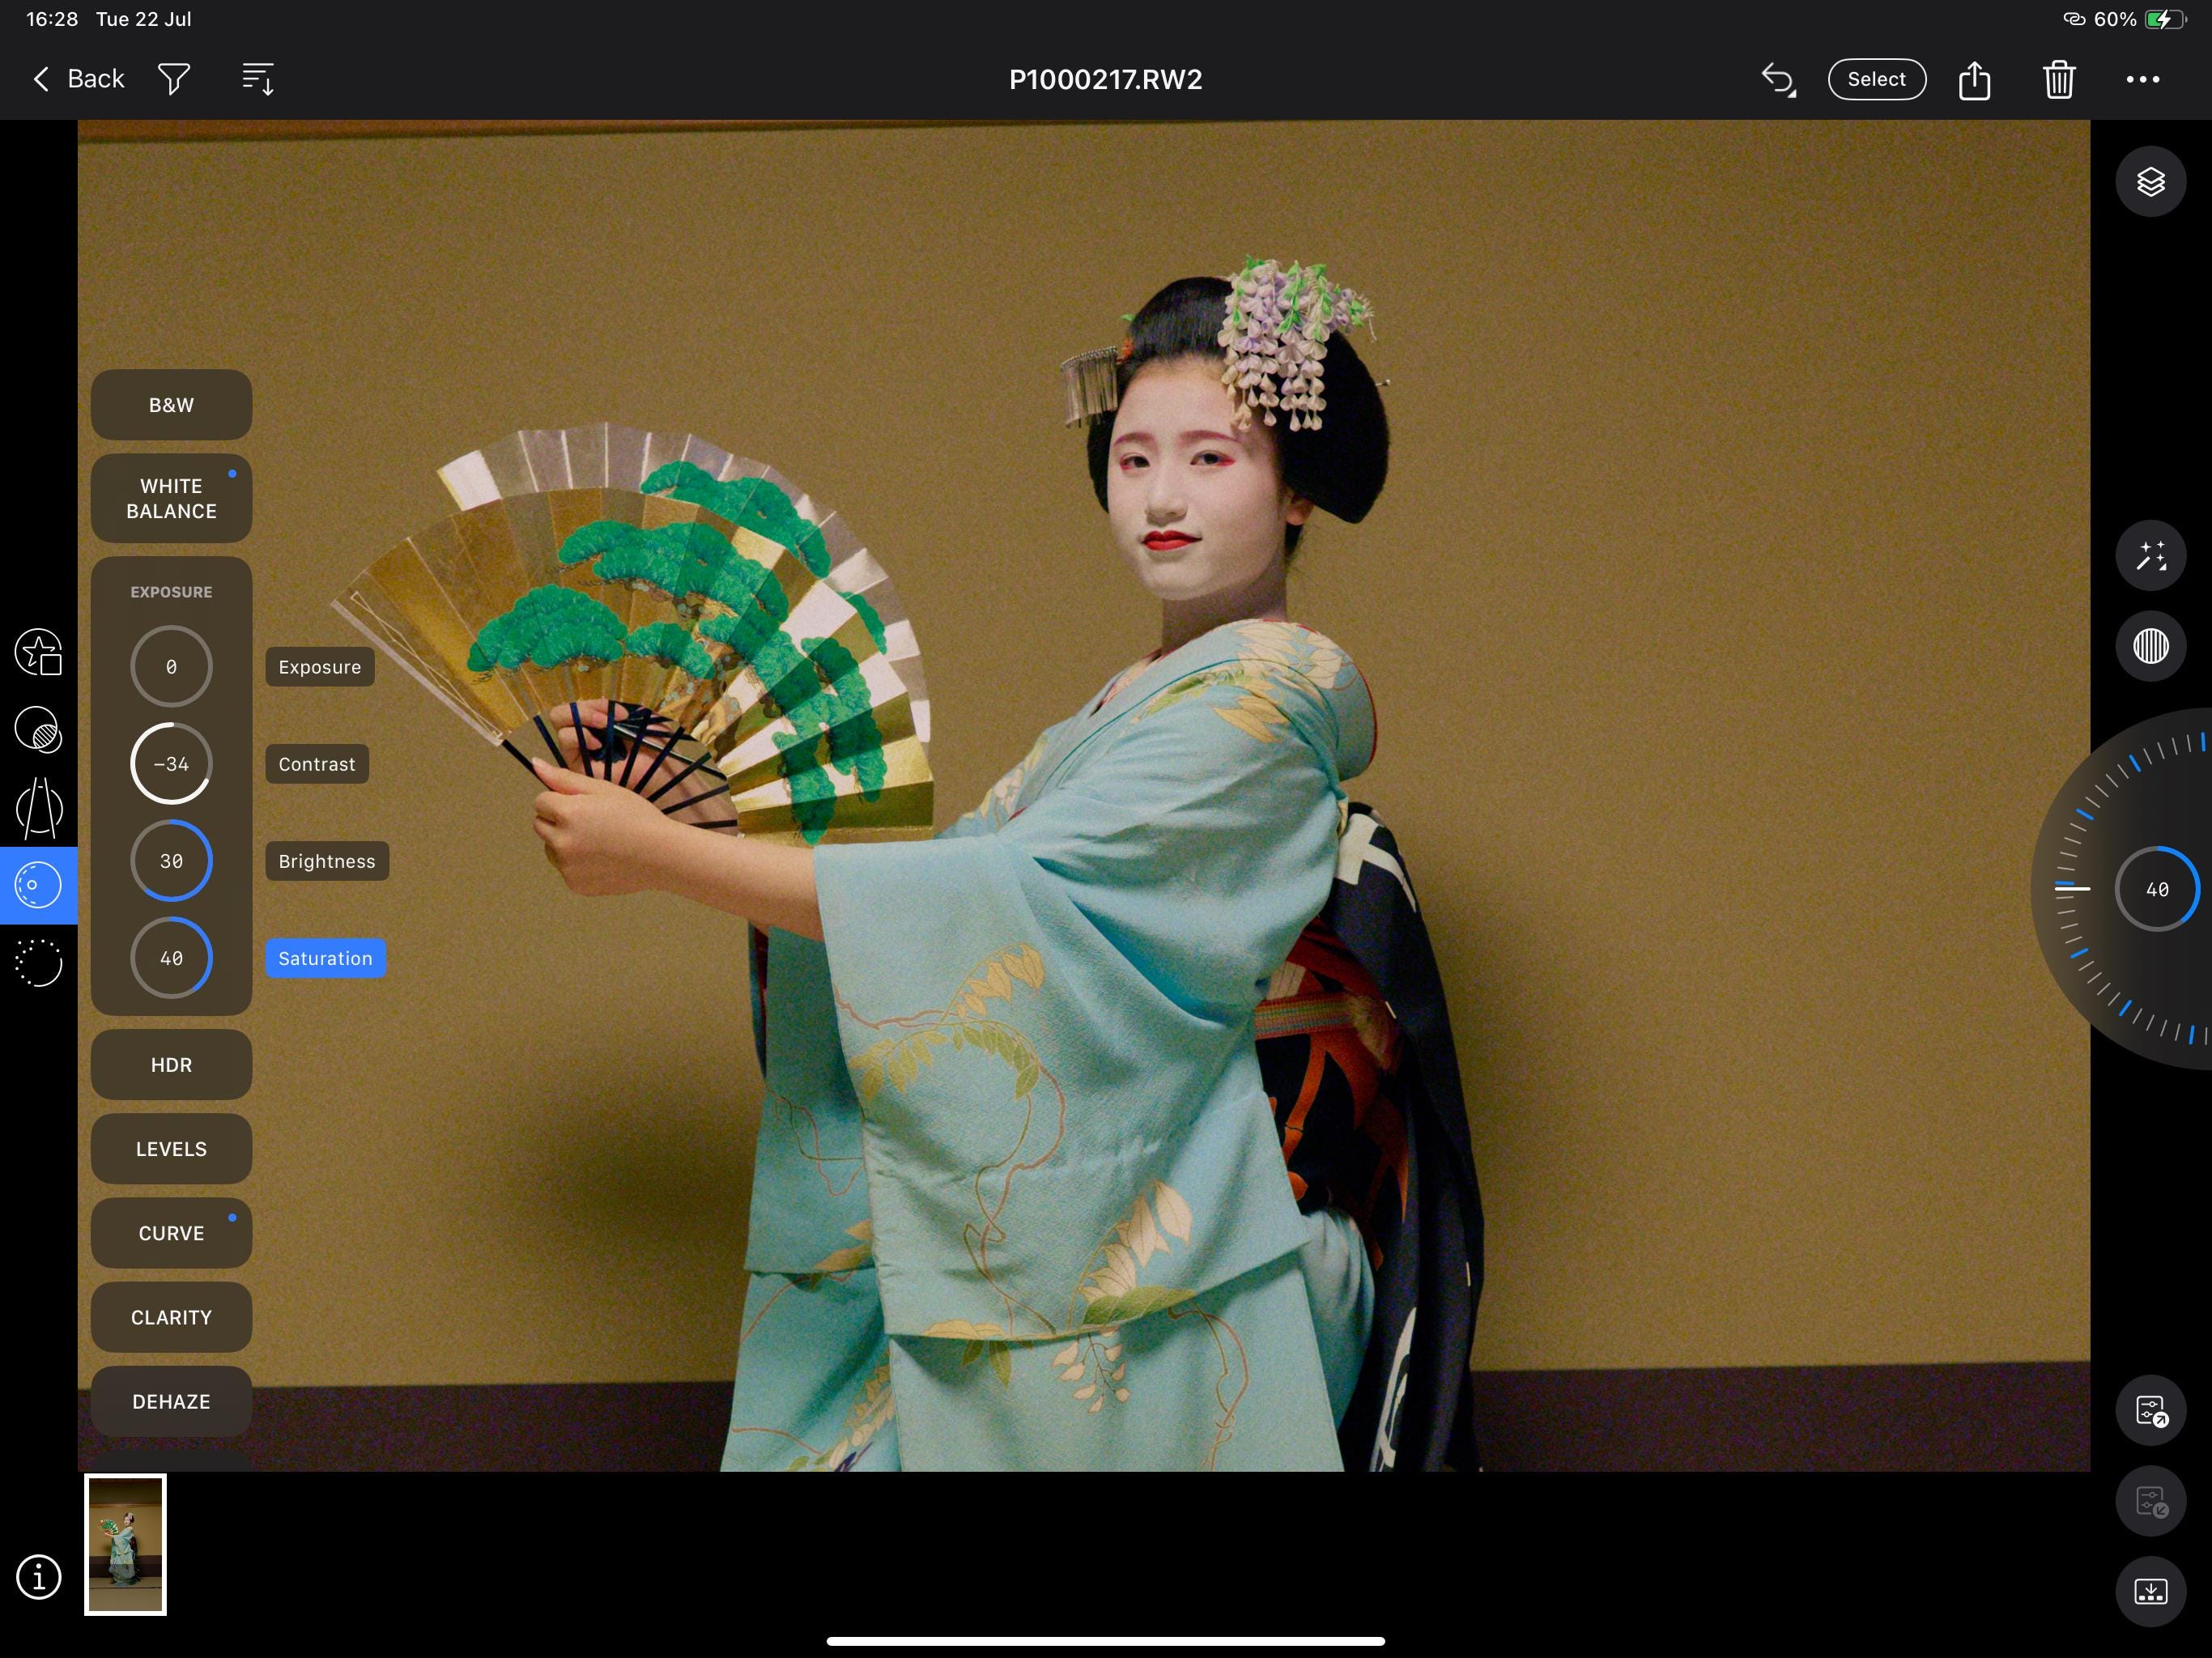The image size is (2212, 1658).
Task: Tap the home indicator bar
Action: [x=1105, y=1641]
